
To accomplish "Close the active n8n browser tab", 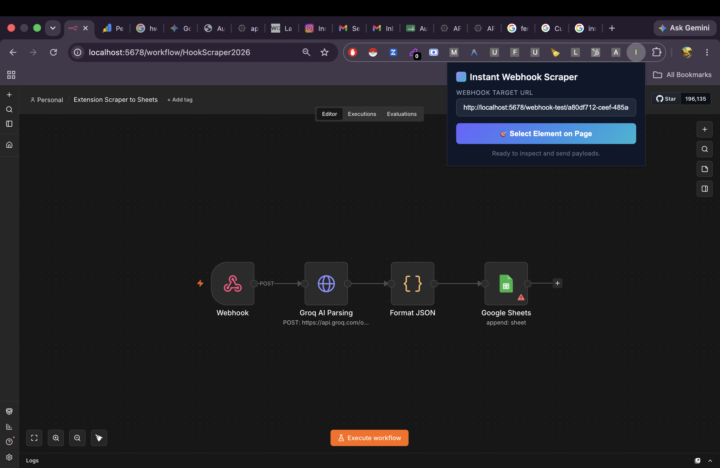I will [85, 28].
